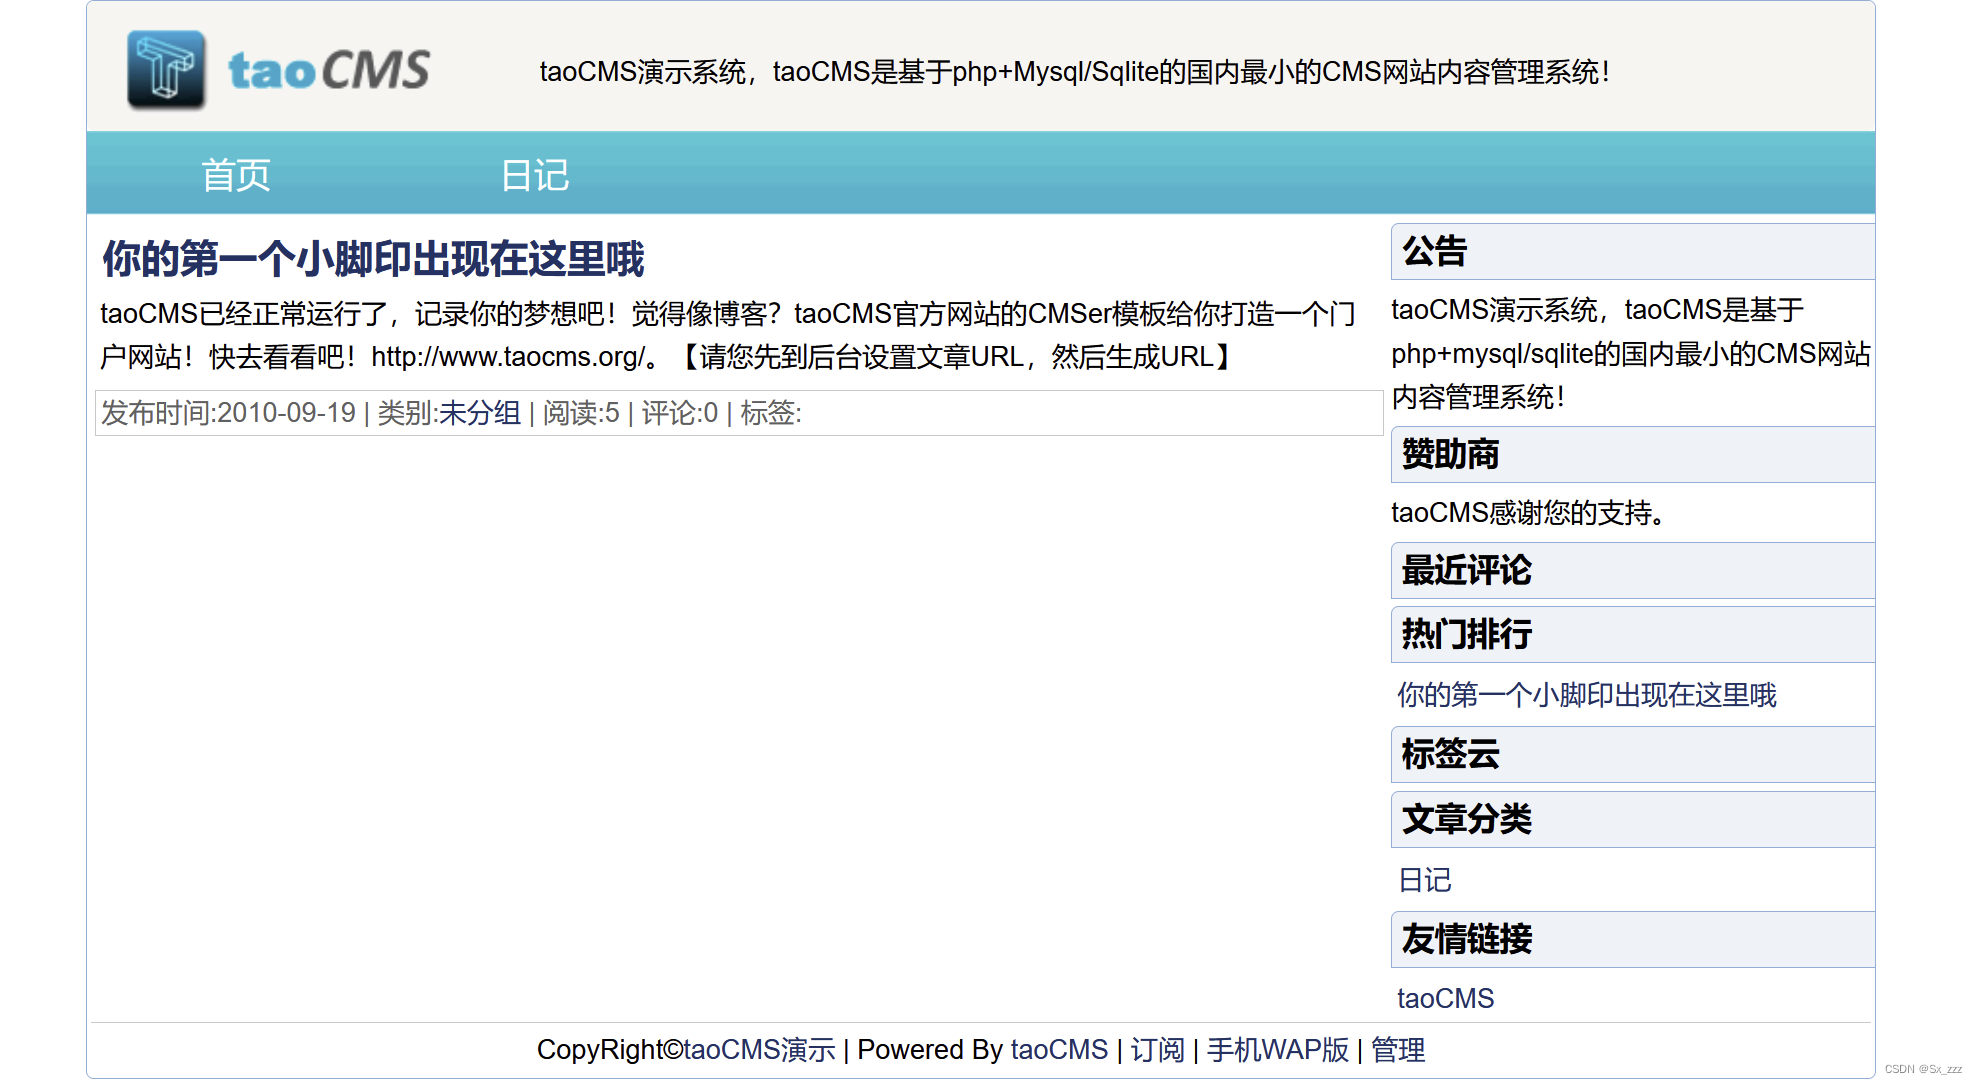
Task: Open the 首页 navigation menu item
Action: pyautogui.click(x=236, y=175)
